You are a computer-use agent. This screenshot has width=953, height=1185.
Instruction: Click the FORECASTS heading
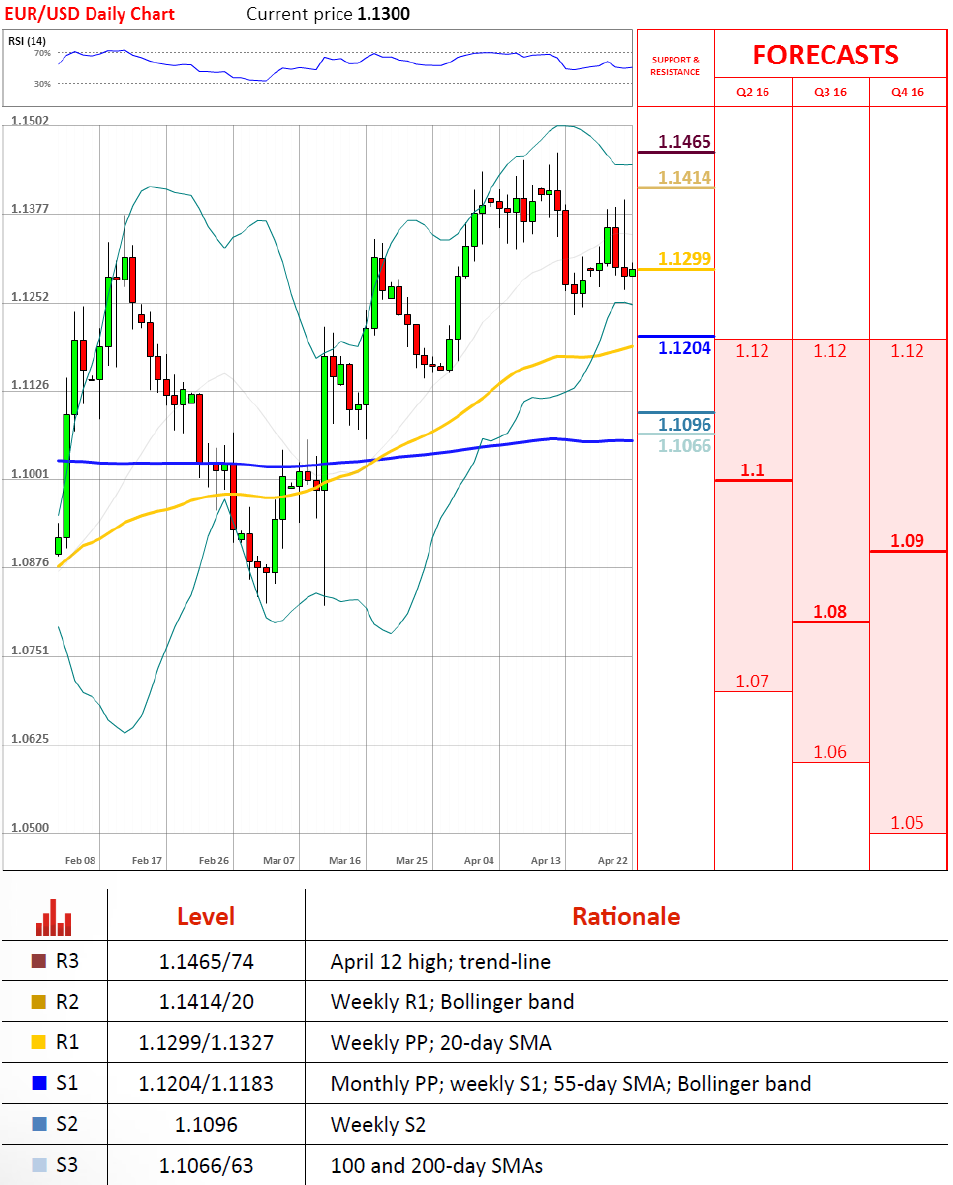click(x=825, y=55)
